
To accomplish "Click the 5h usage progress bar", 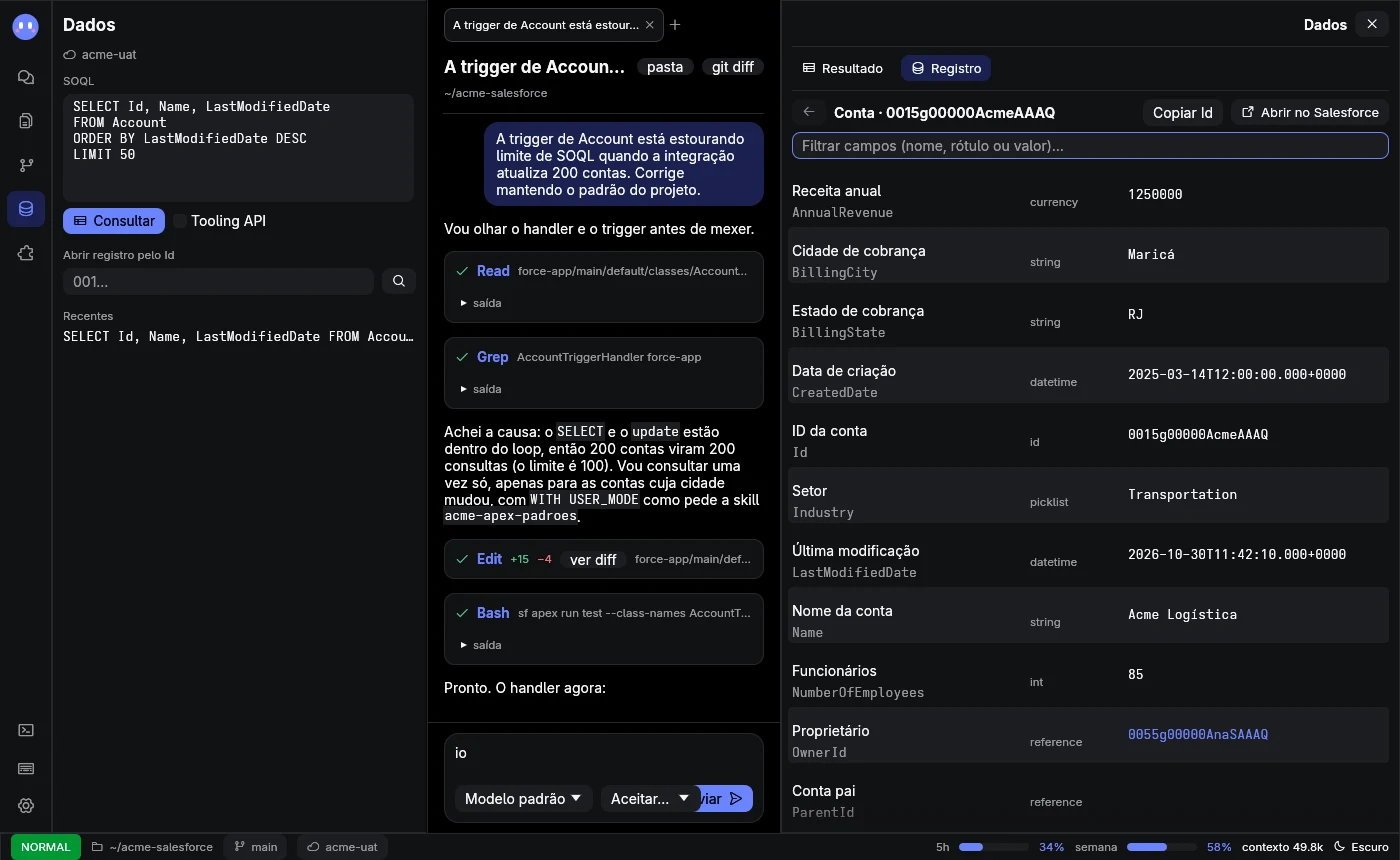I will [995, 847].
